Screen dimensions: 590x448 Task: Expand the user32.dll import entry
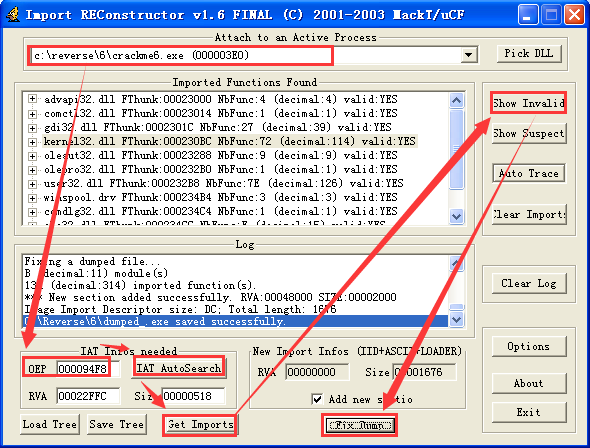[32, 184]
